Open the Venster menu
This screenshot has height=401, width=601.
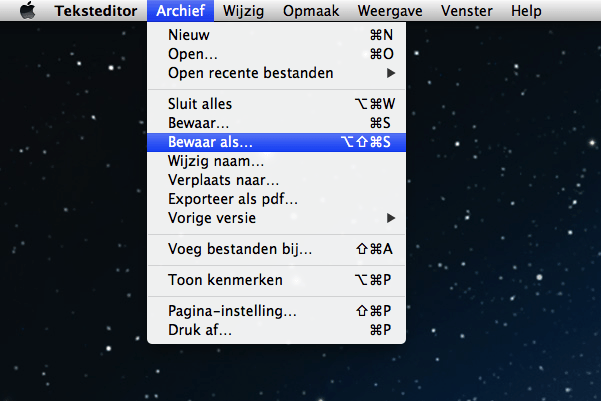[x=466, y=11]
